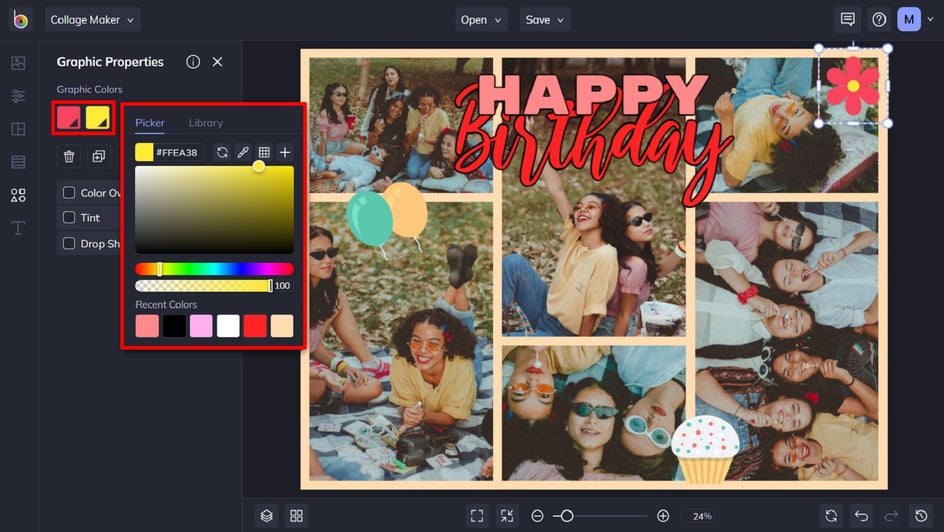Open the account avatar M menu
Viewport: 944px width, 532px height.
tap(909, 20)
